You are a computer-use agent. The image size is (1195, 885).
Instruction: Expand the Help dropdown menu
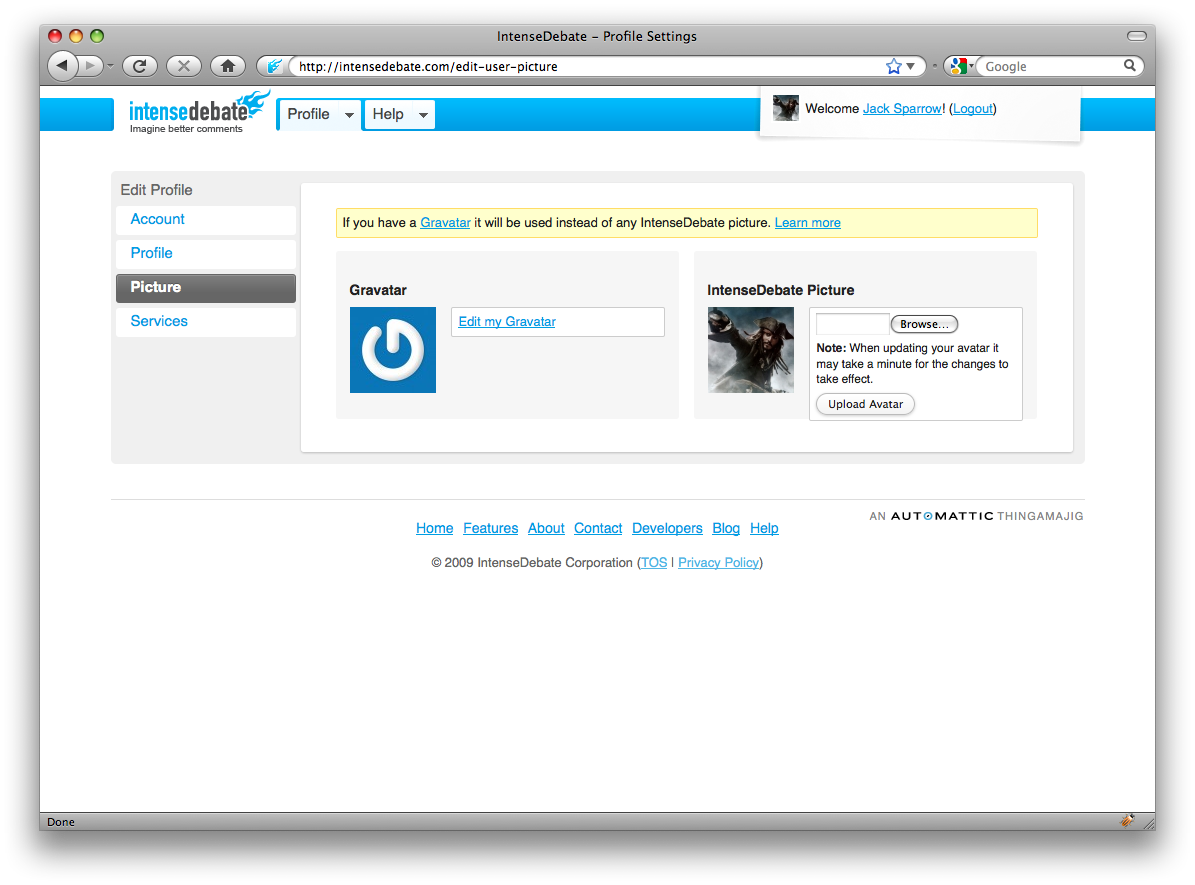click(400, 115)
